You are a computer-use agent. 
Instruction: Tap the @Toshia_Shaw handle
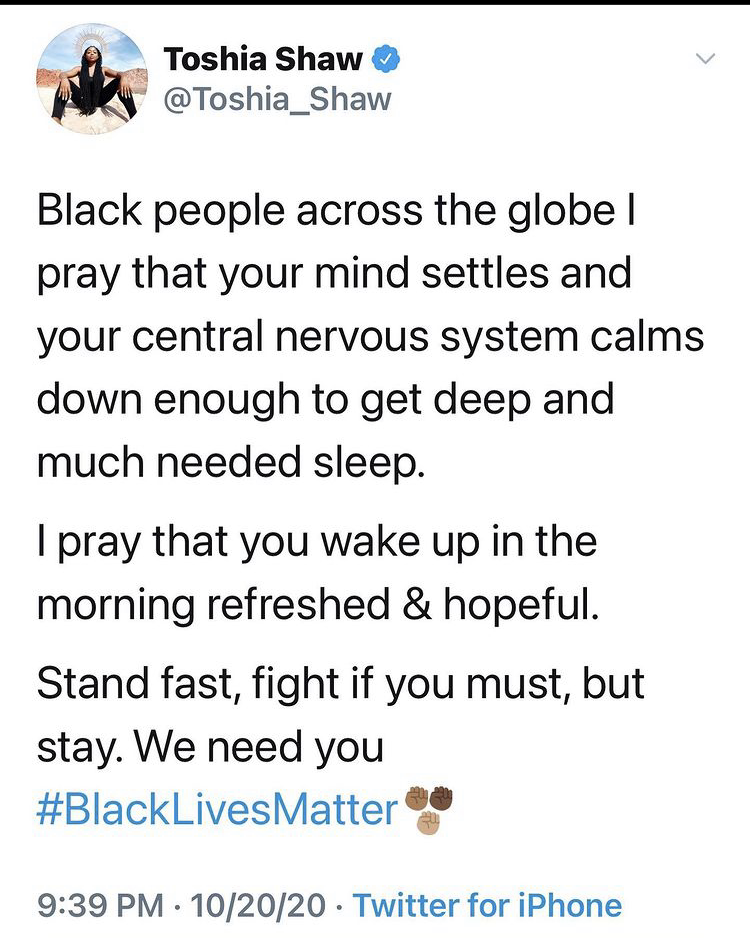click(x=277, y=99)
